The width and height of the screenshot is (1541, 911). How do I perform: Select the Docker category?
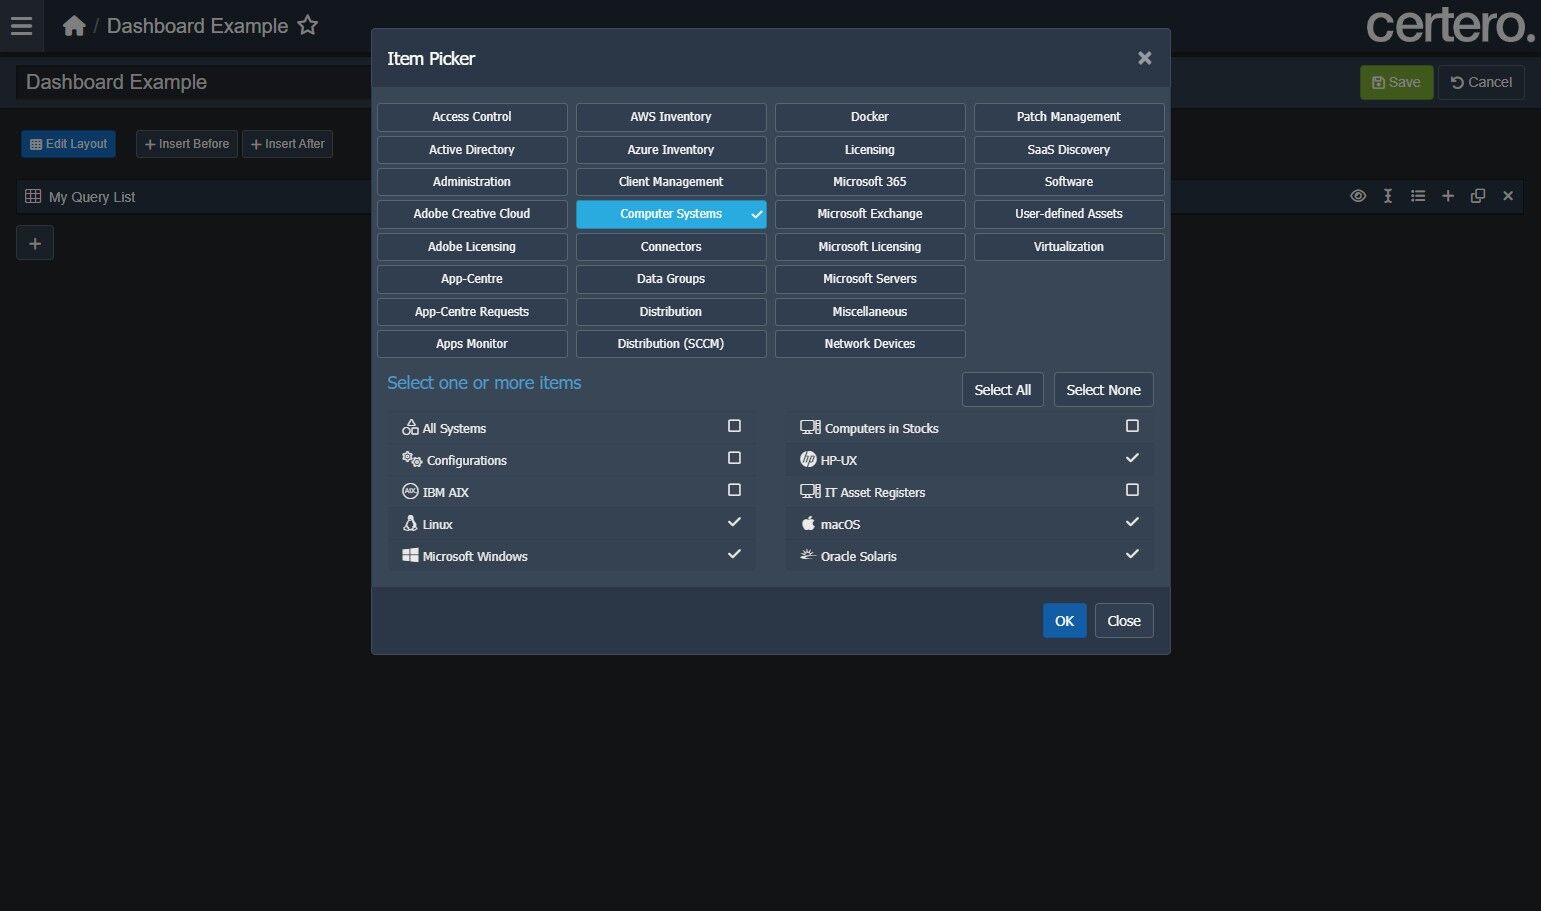tap(870, 117)
